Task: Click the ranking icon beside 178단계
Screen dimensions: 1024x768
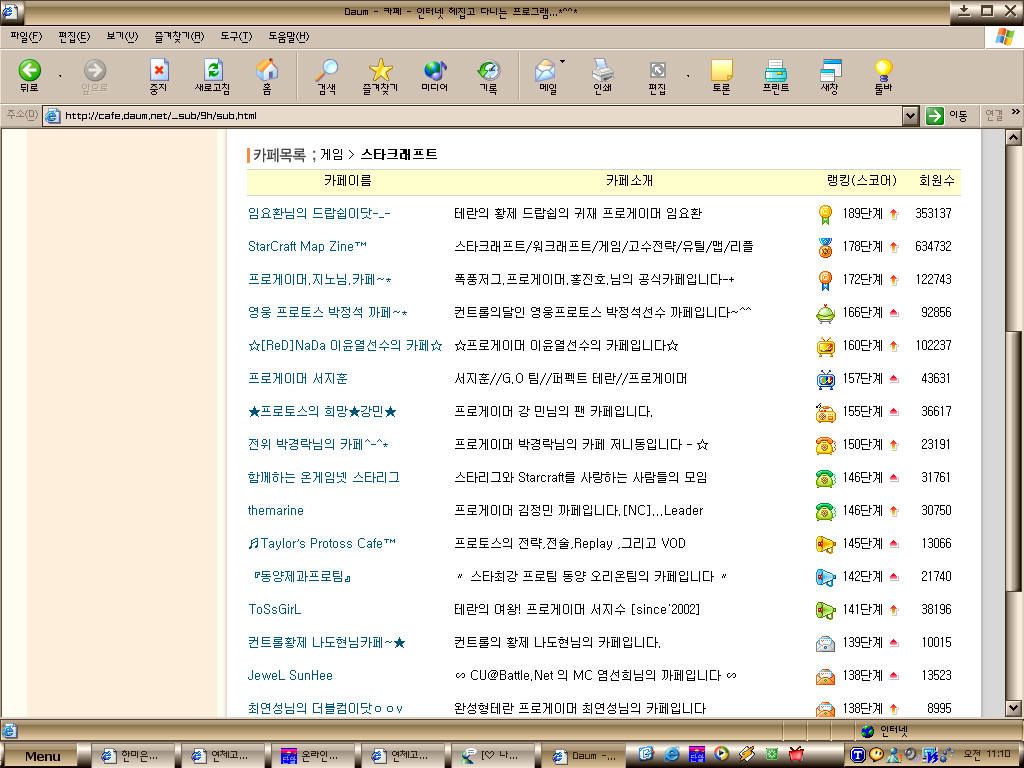Action: point(825,247)
